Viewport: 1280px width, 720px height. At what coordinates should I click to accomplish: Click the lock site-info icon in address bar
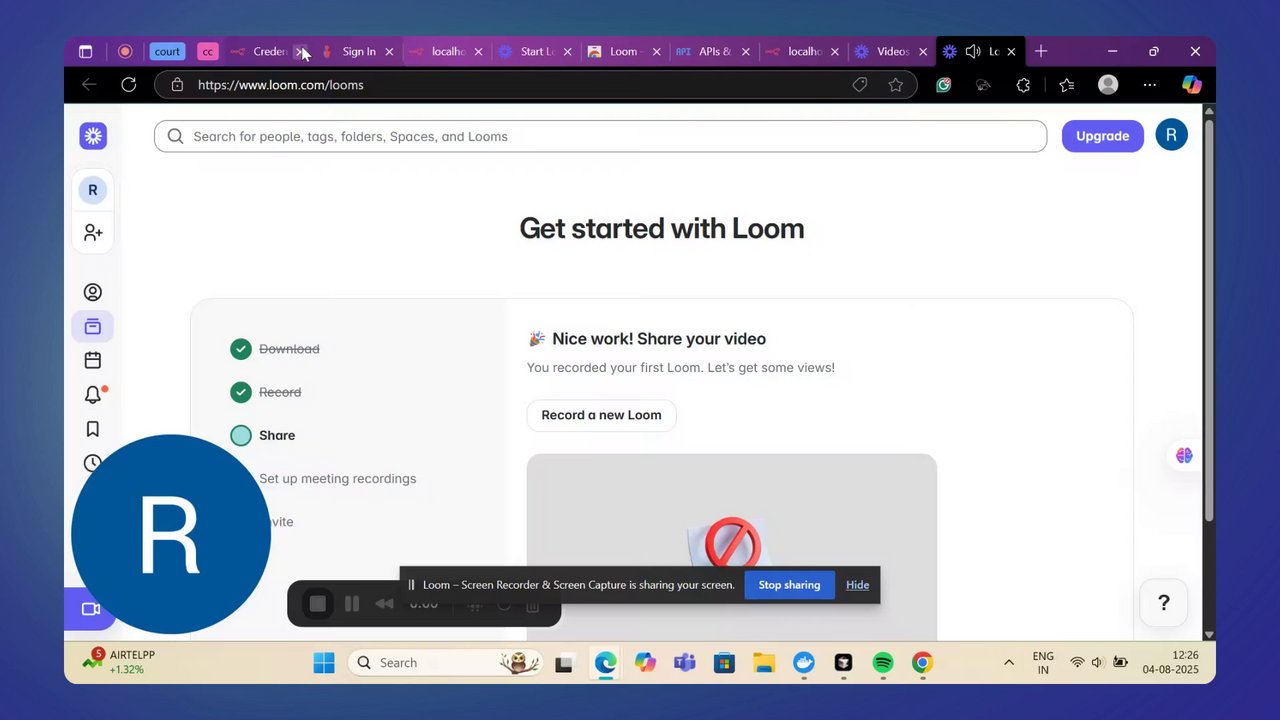(177, 85)
